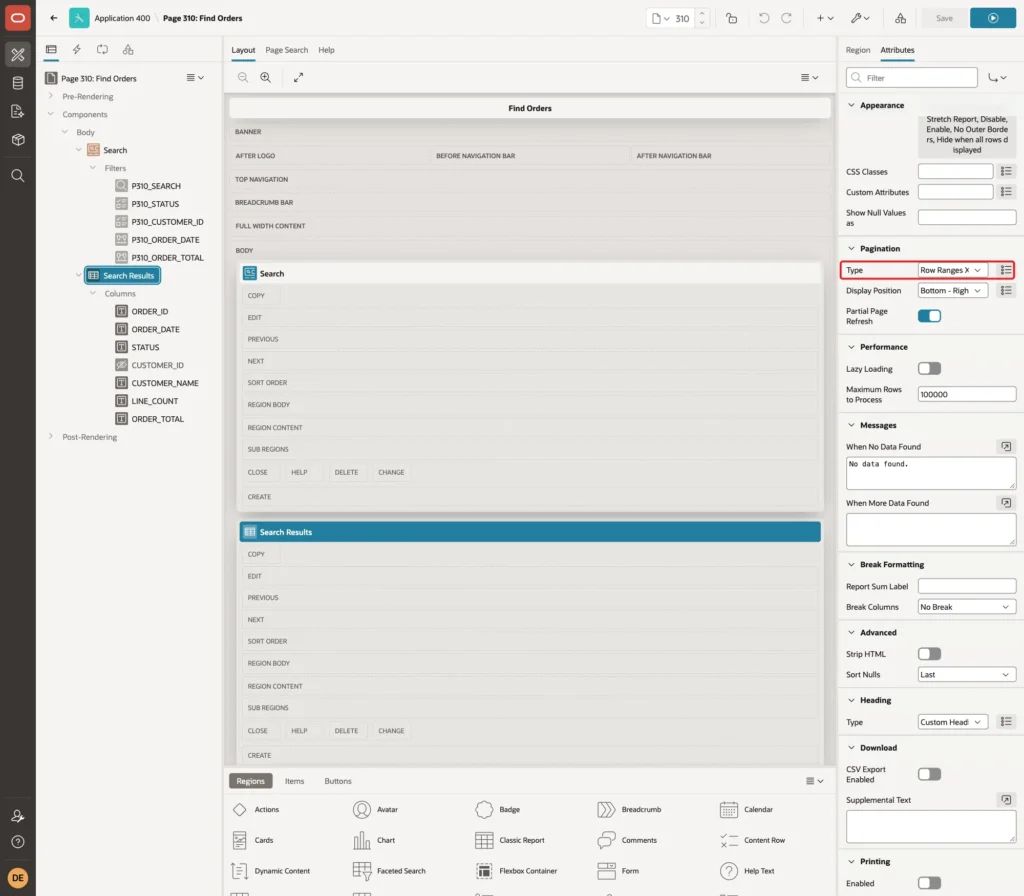Switch to the Region tab

point(857,50)
